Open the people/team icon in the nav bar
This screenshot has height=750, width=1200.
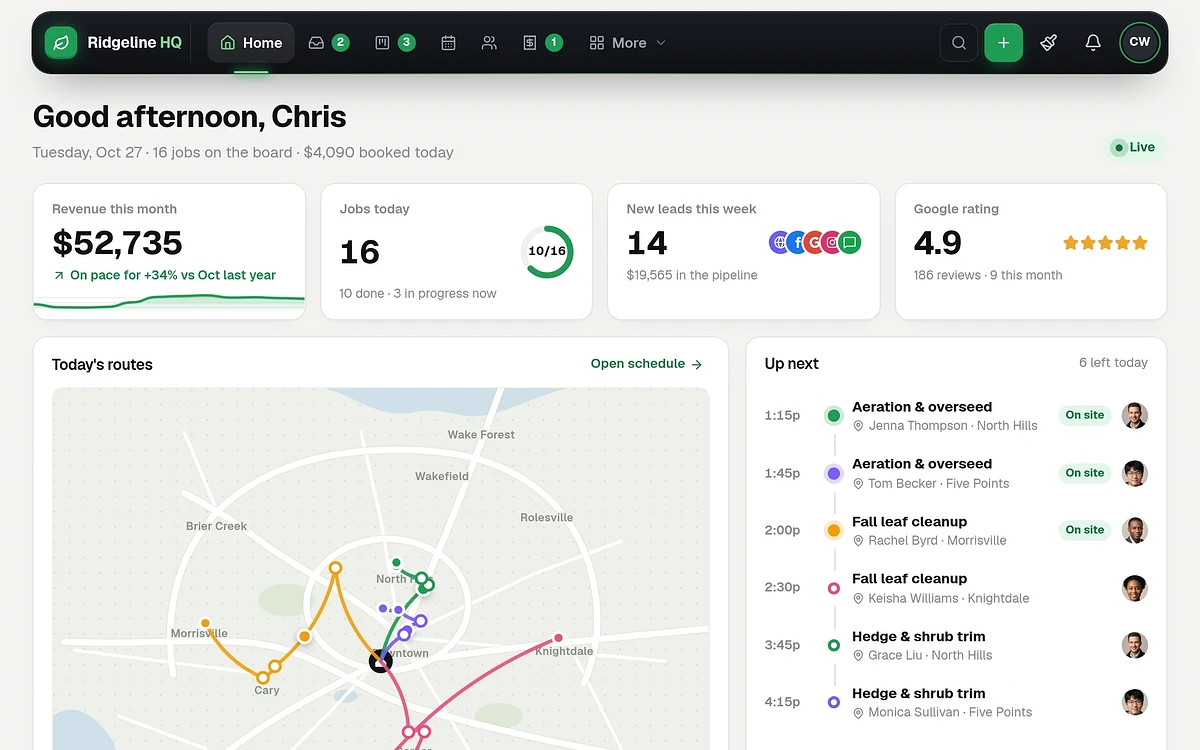coord(489,43)
